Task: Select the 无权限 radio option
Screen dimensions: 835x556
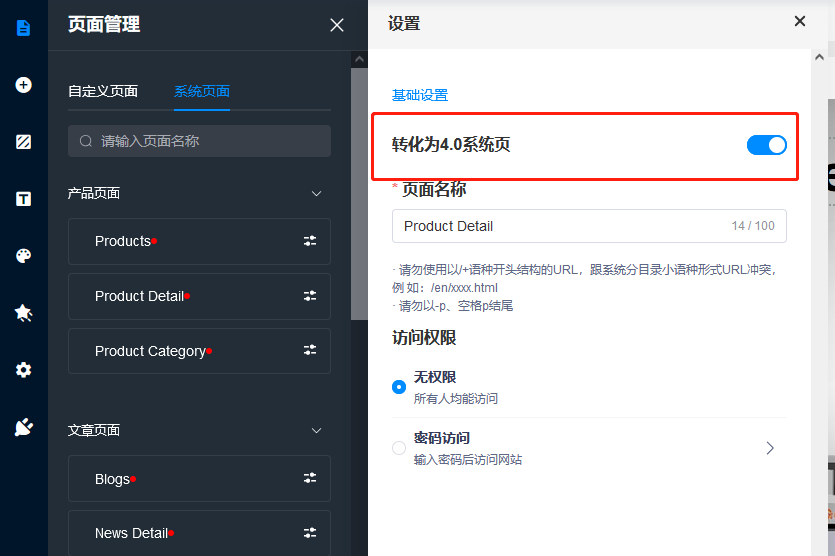Action: (x=399, y=386)
